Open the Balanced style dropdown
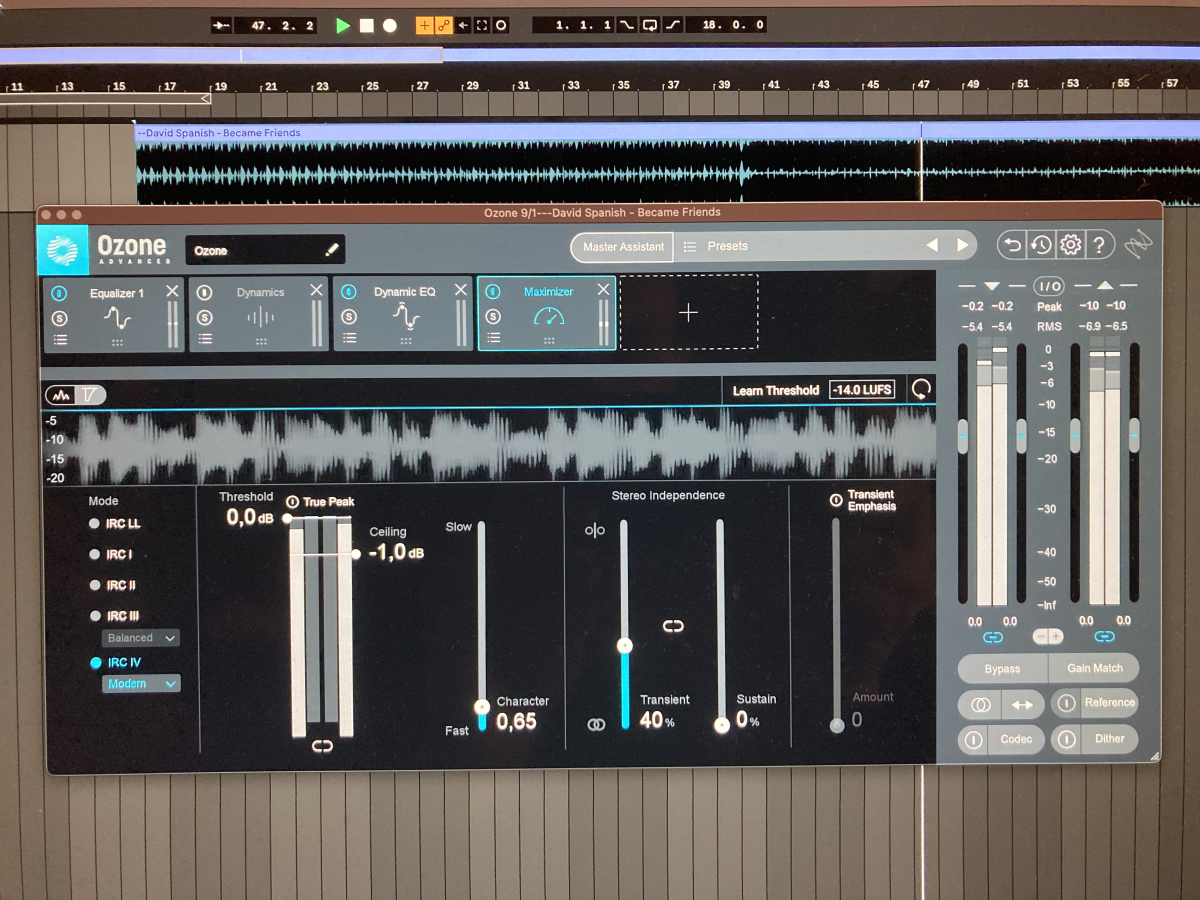The width and height of the screenshot is (1200, 900). [x=141, y=638]
